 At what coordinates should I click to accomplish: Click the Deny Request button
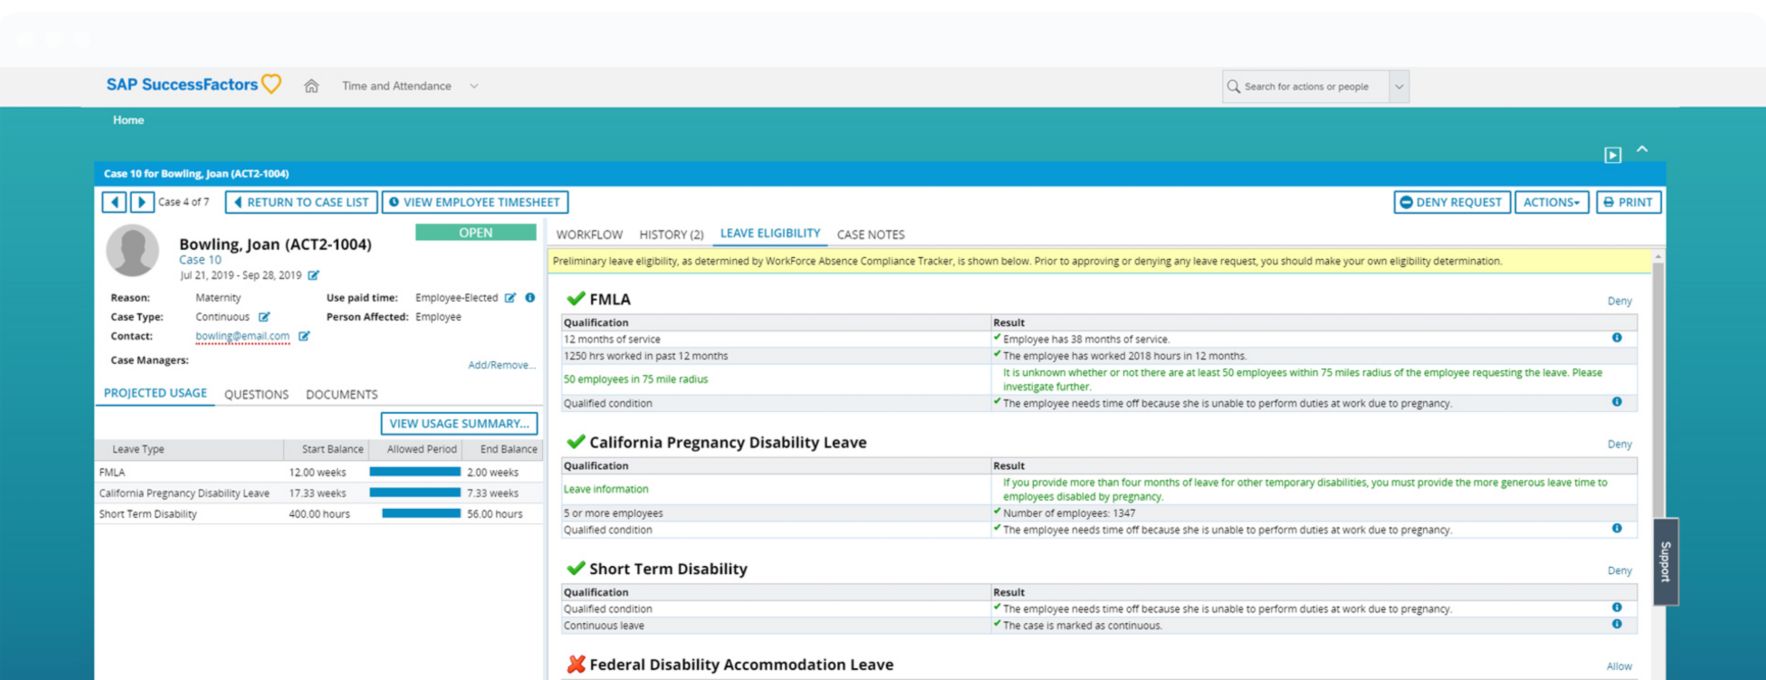[x=1451, y=202]
